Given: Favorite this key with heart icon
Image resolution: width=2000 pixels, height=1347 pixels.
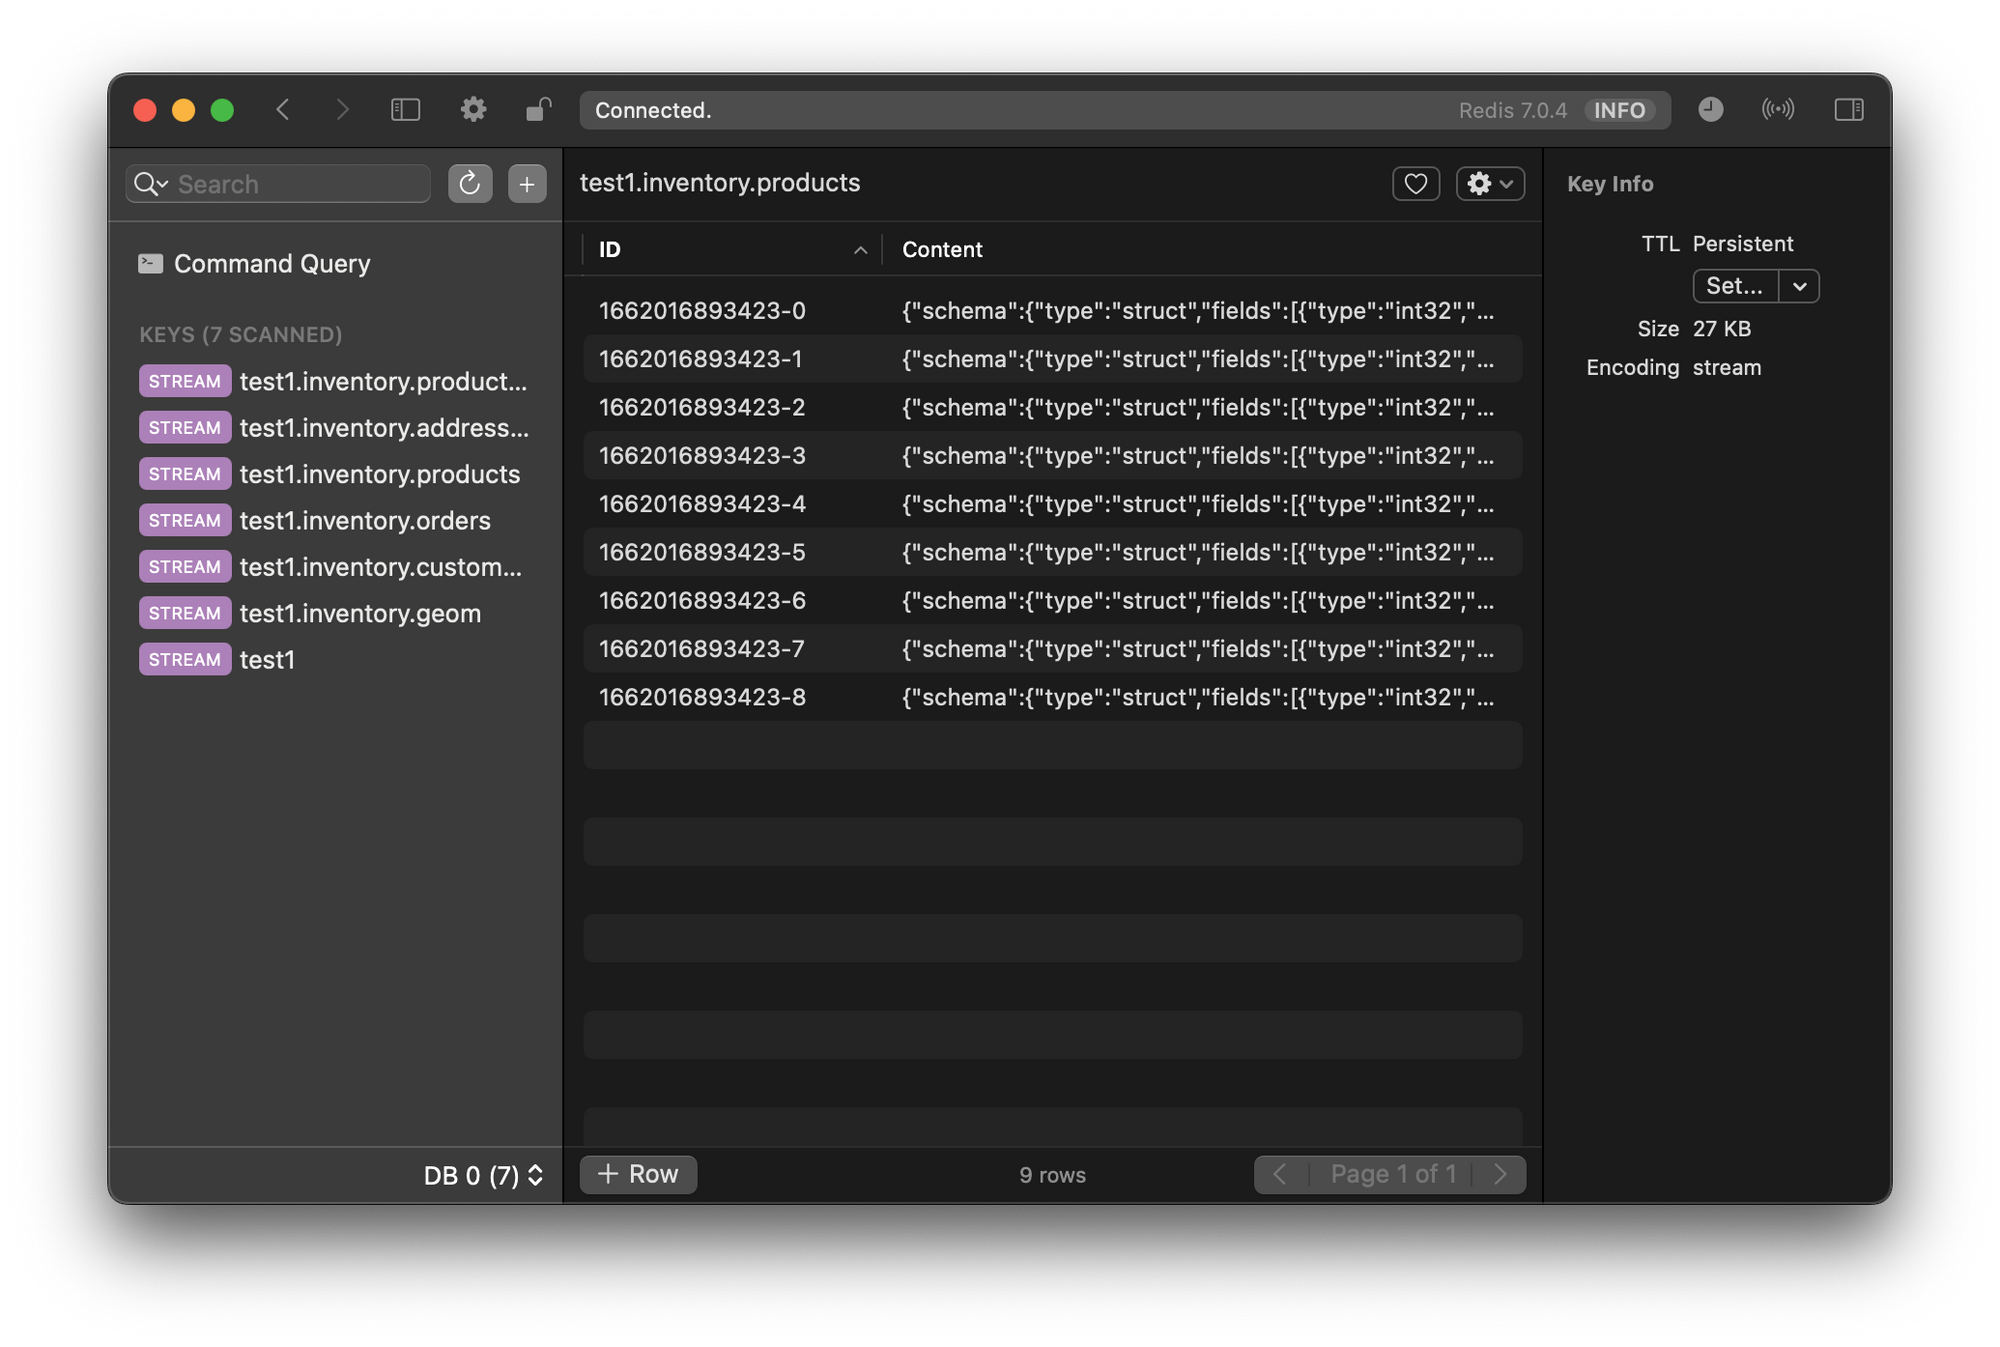Looking at the screenshot, I should (1415, 184).
